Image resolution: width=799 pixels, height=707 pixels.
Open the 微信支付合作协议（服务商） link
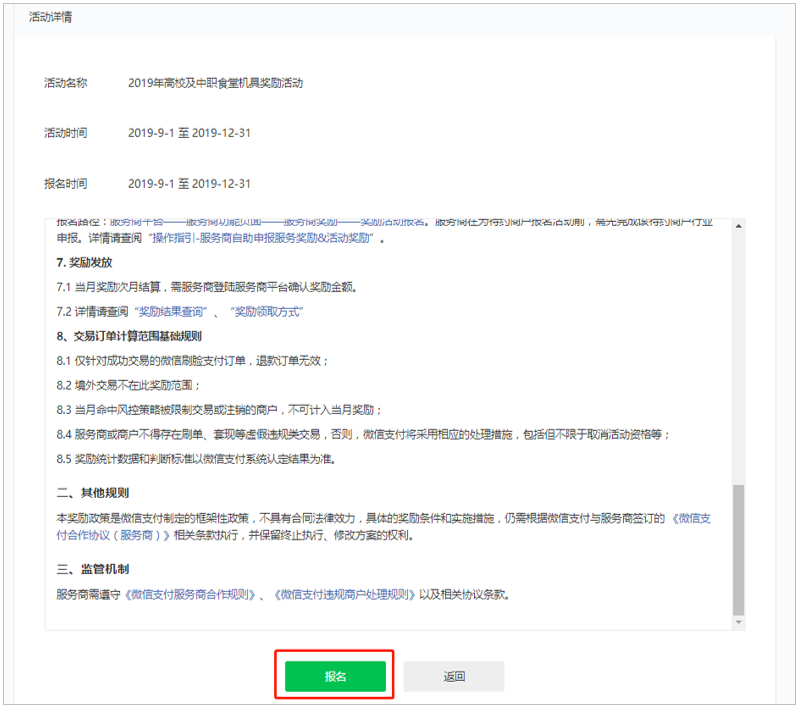(x=383, y=527)
